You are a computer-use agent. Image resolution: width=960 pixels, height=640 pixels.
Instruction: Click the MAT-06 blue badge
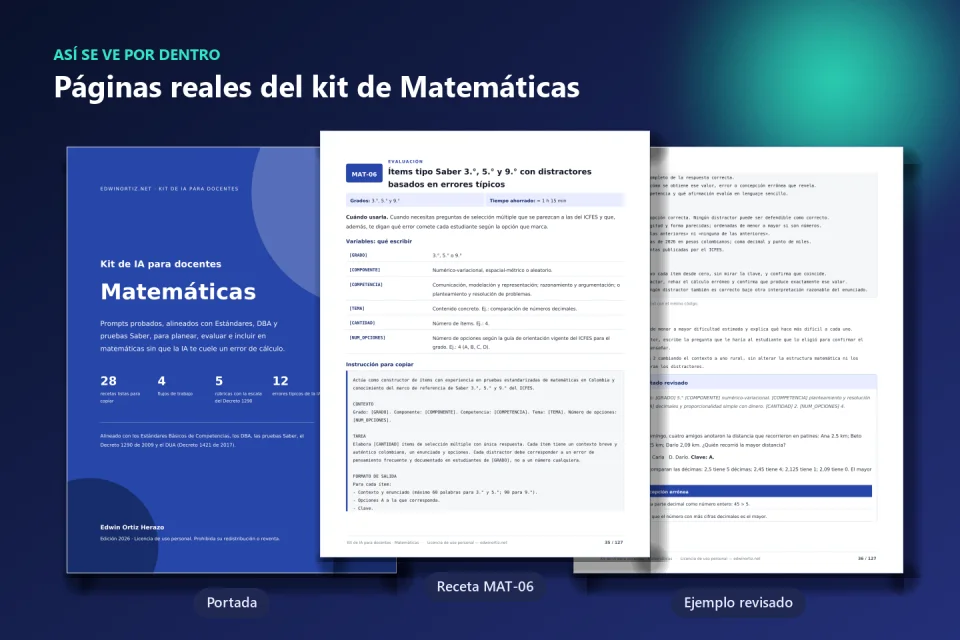pos(364,174)
